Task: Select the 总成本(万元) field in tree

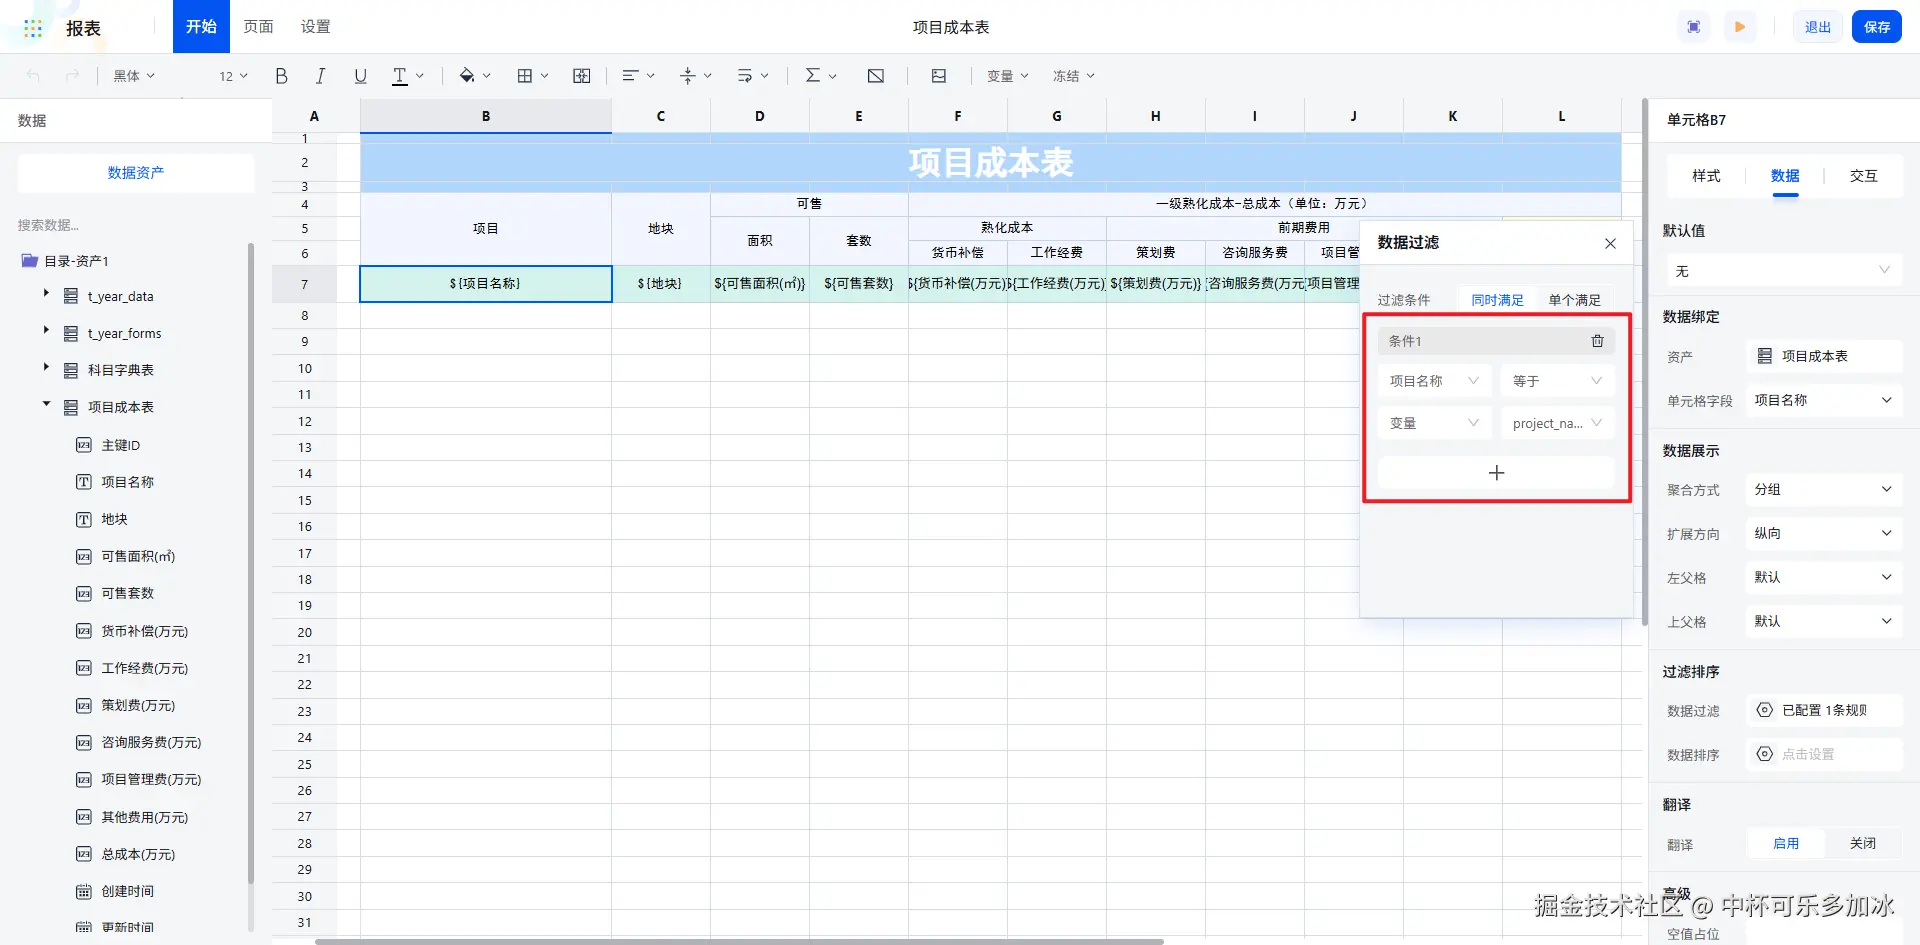Action: tap(138, 854)
